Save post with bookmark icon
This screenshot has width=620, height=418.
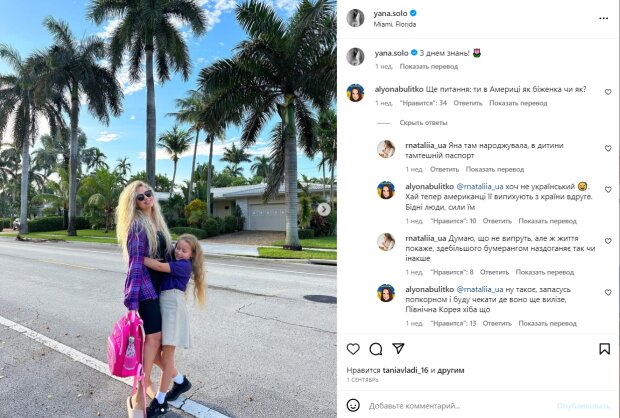coord(604,349)
